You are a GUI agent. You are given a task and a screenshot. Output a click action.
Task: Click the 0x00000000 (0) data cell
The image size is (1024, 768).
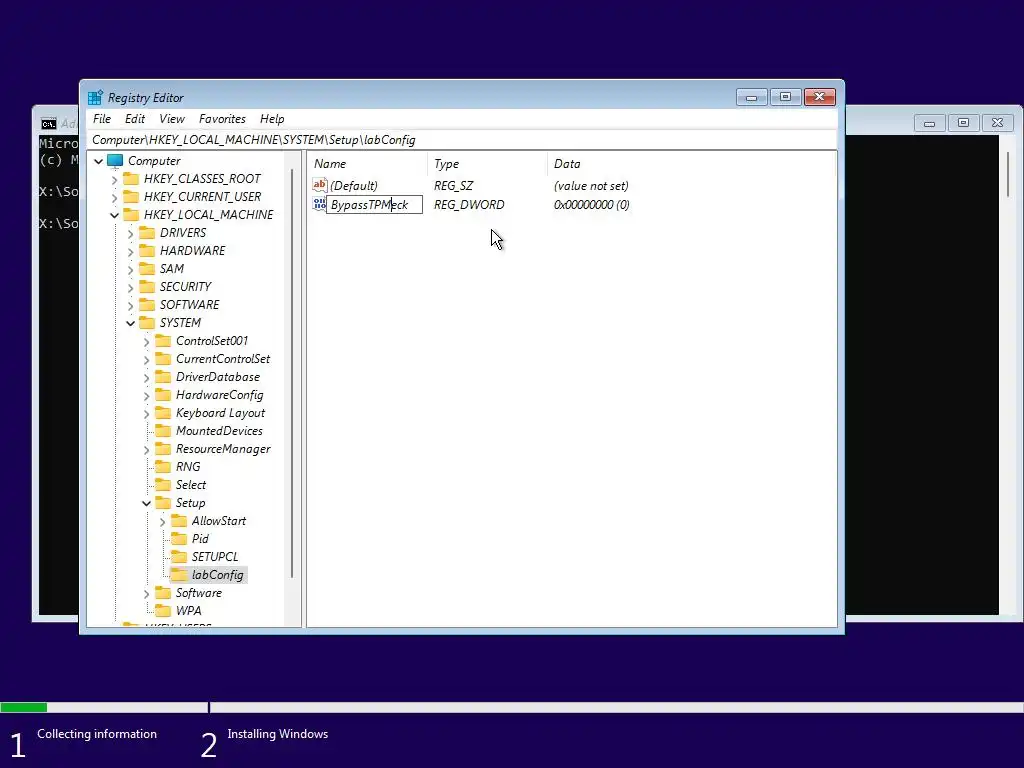[592, 204]
